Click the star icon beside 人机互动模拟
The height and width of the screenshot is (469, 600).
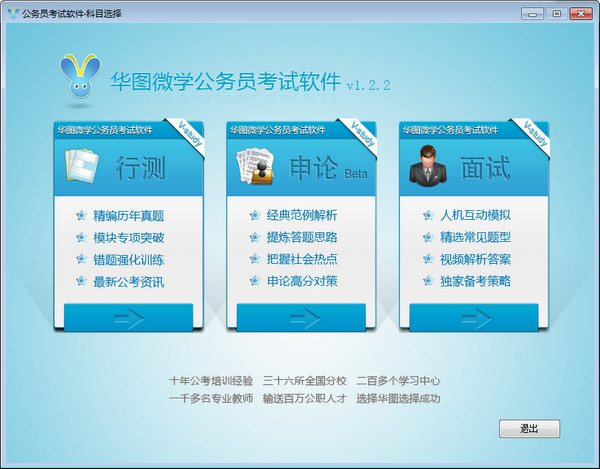pos(428,215)
